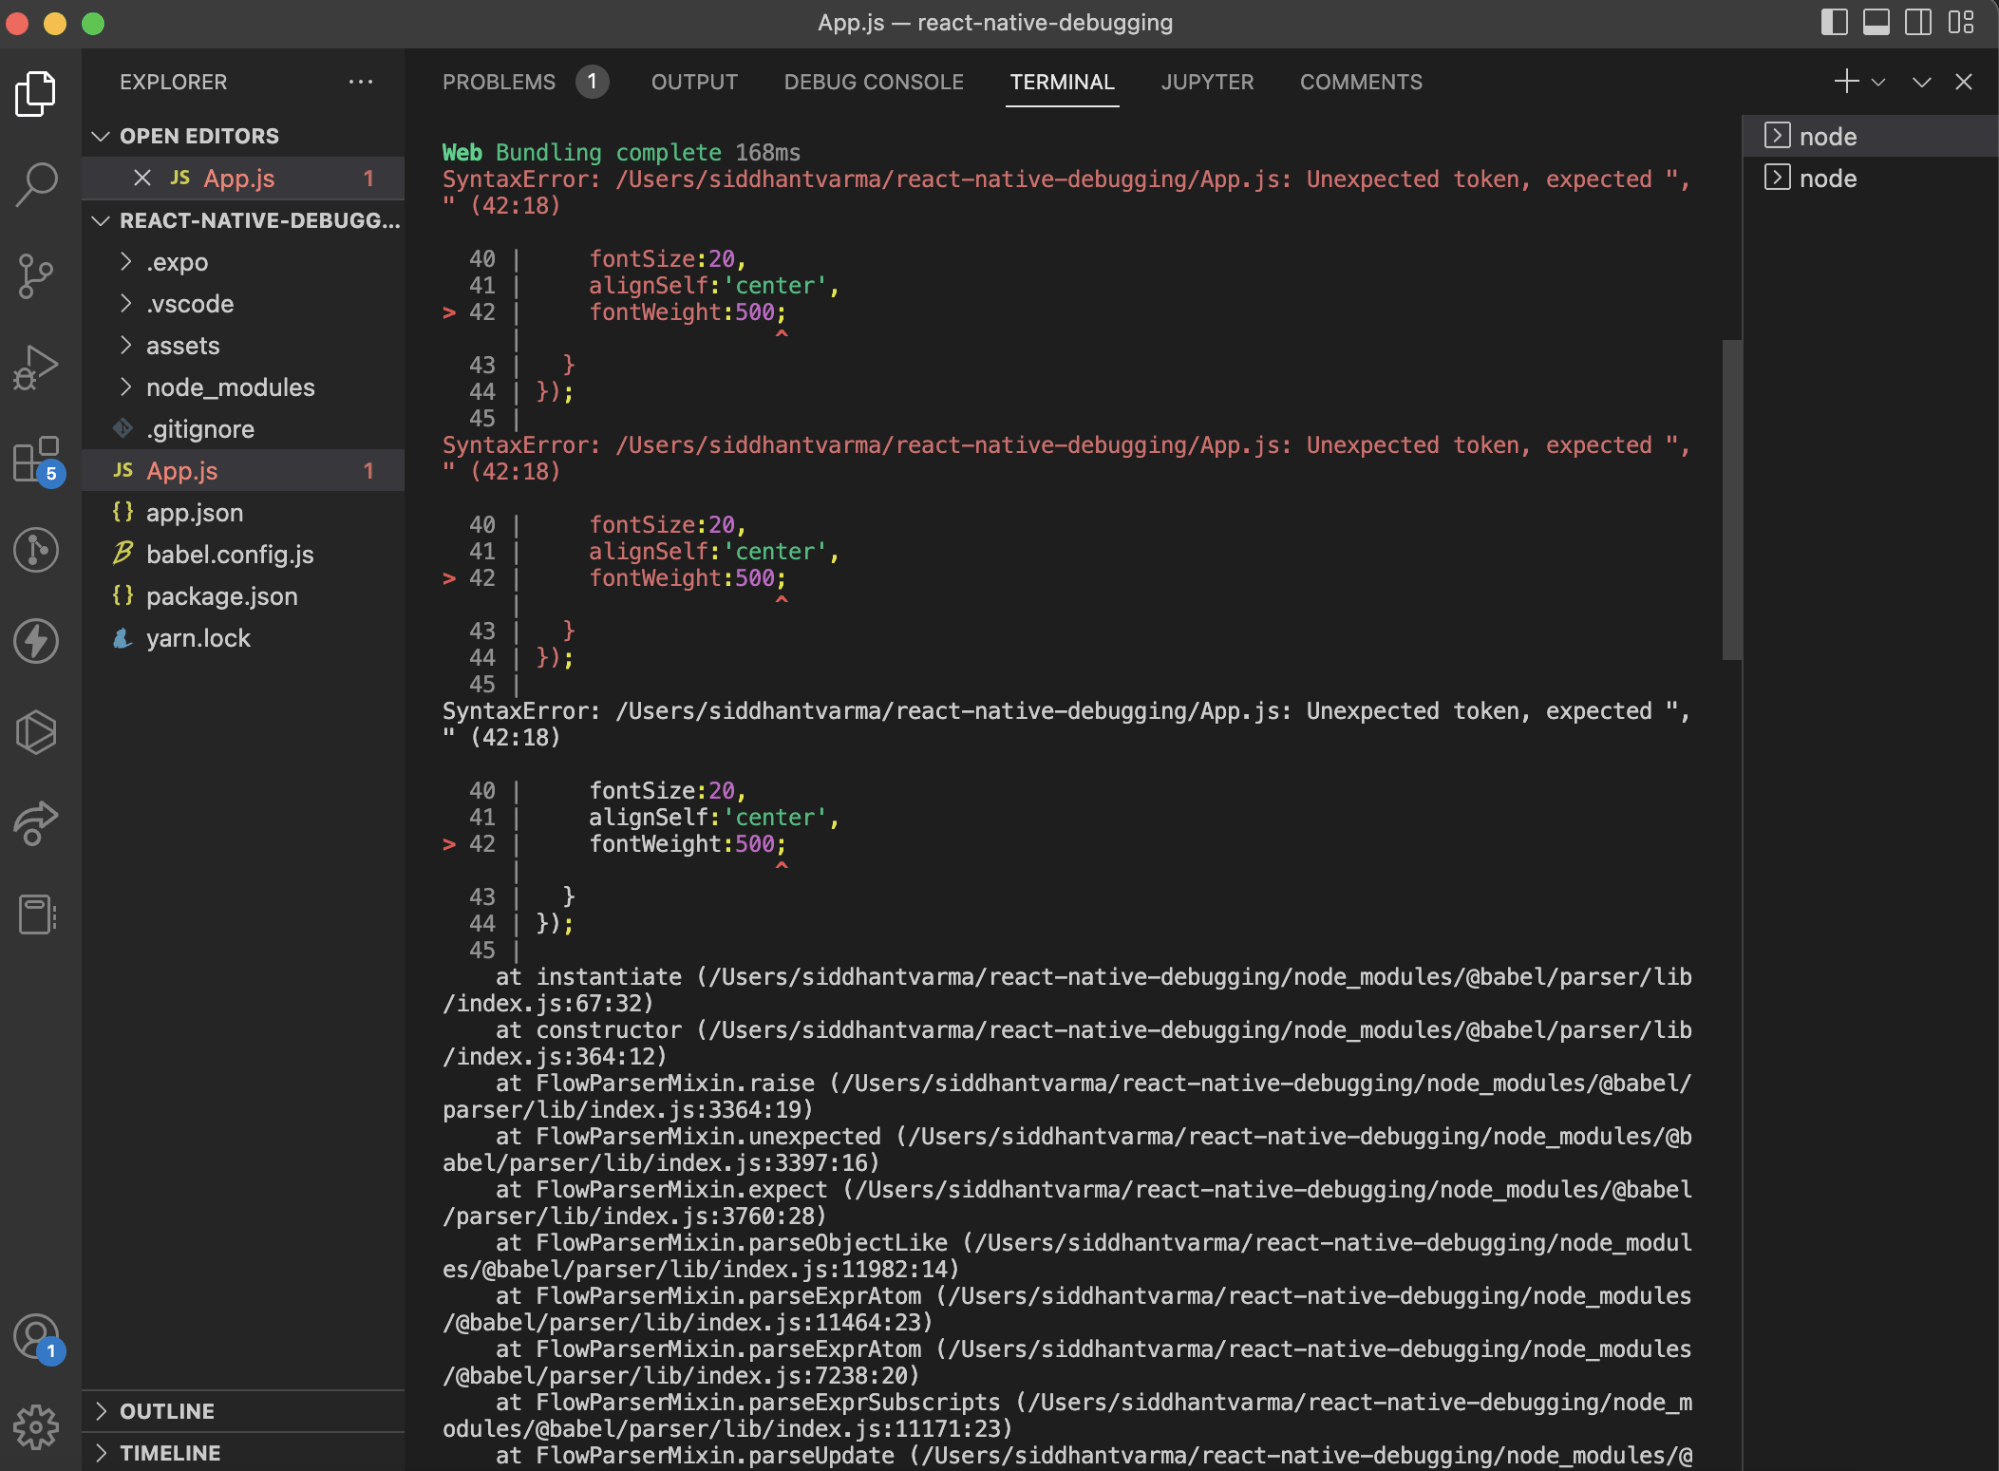Switch to the PROBLEMS tab

499,82
